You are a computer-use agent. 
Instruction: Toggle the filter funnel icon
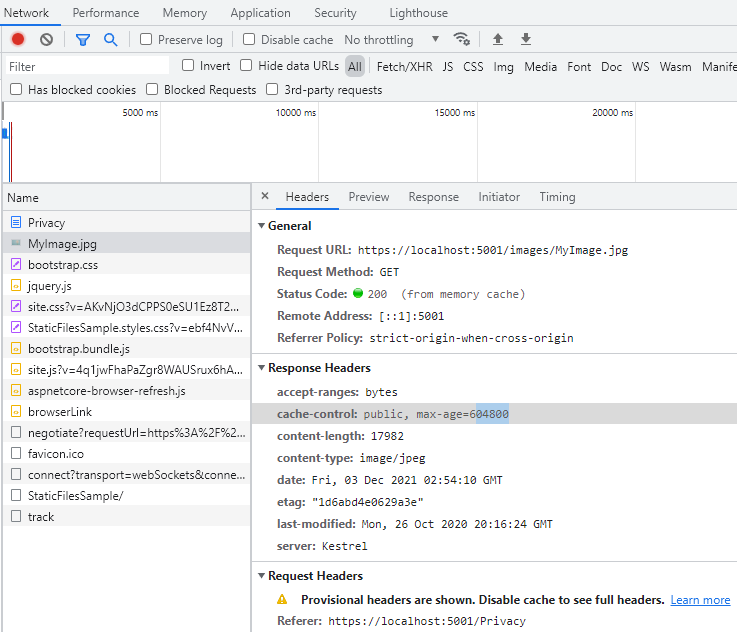click(83, 40)
